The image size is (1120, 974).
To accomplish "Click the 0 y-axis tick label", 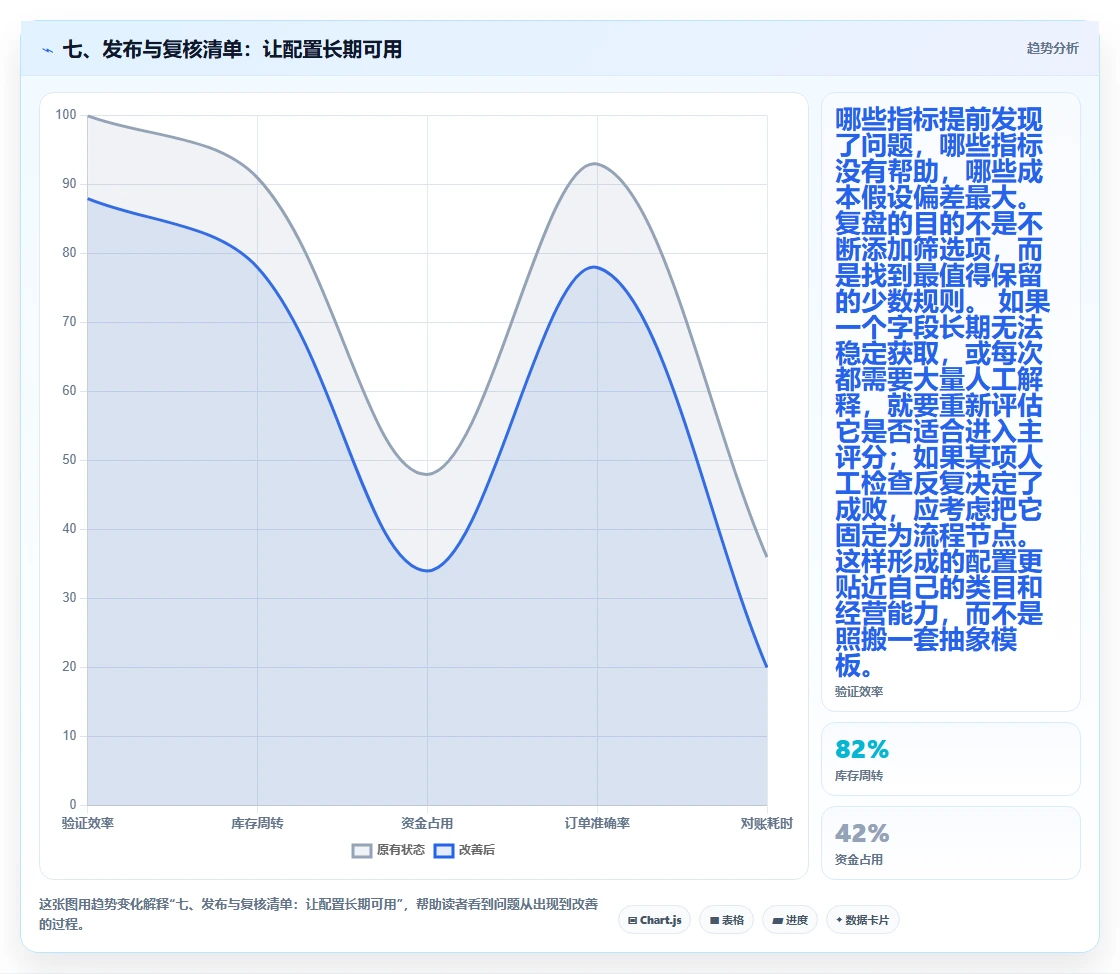I will tap(73, 804).
